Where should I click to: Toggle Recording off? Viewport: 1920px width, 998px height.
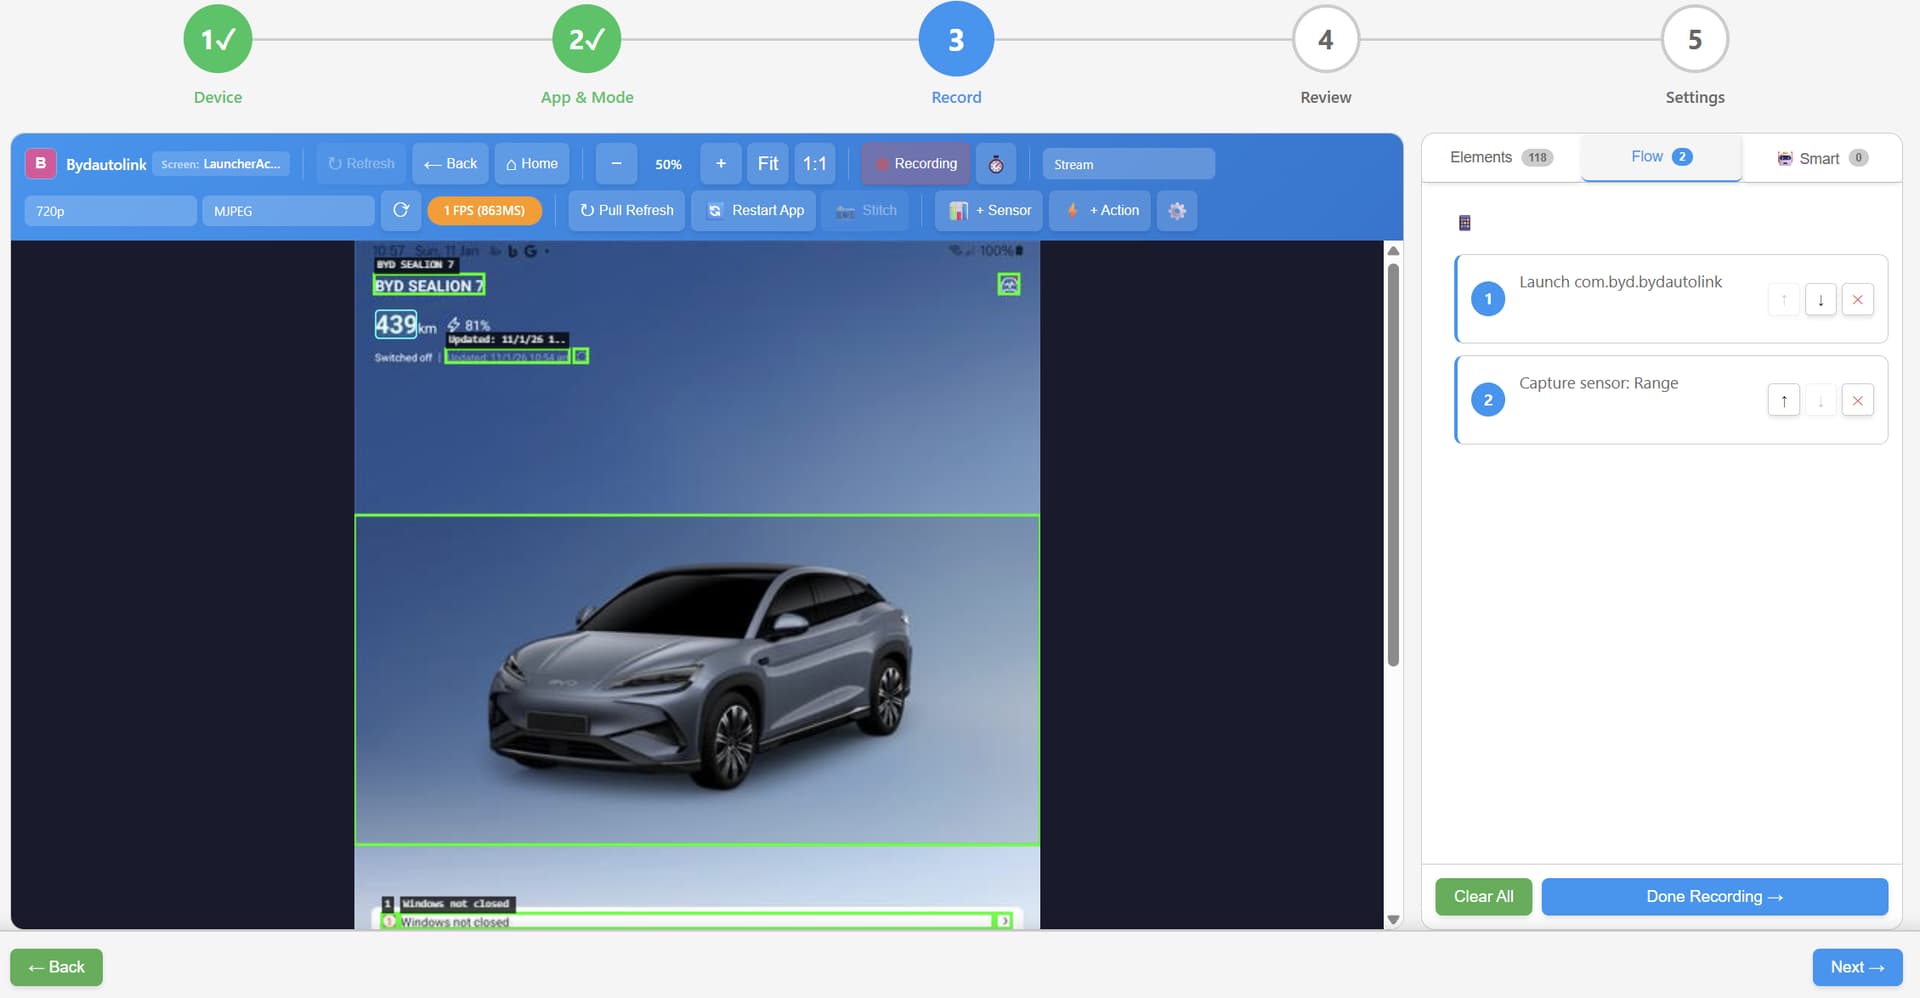[x=914, y=163]
